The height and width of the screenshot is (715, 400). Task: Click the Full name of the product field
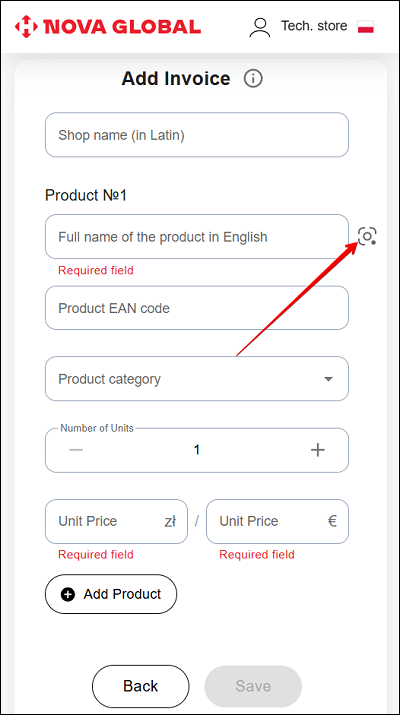pos(197,237)
